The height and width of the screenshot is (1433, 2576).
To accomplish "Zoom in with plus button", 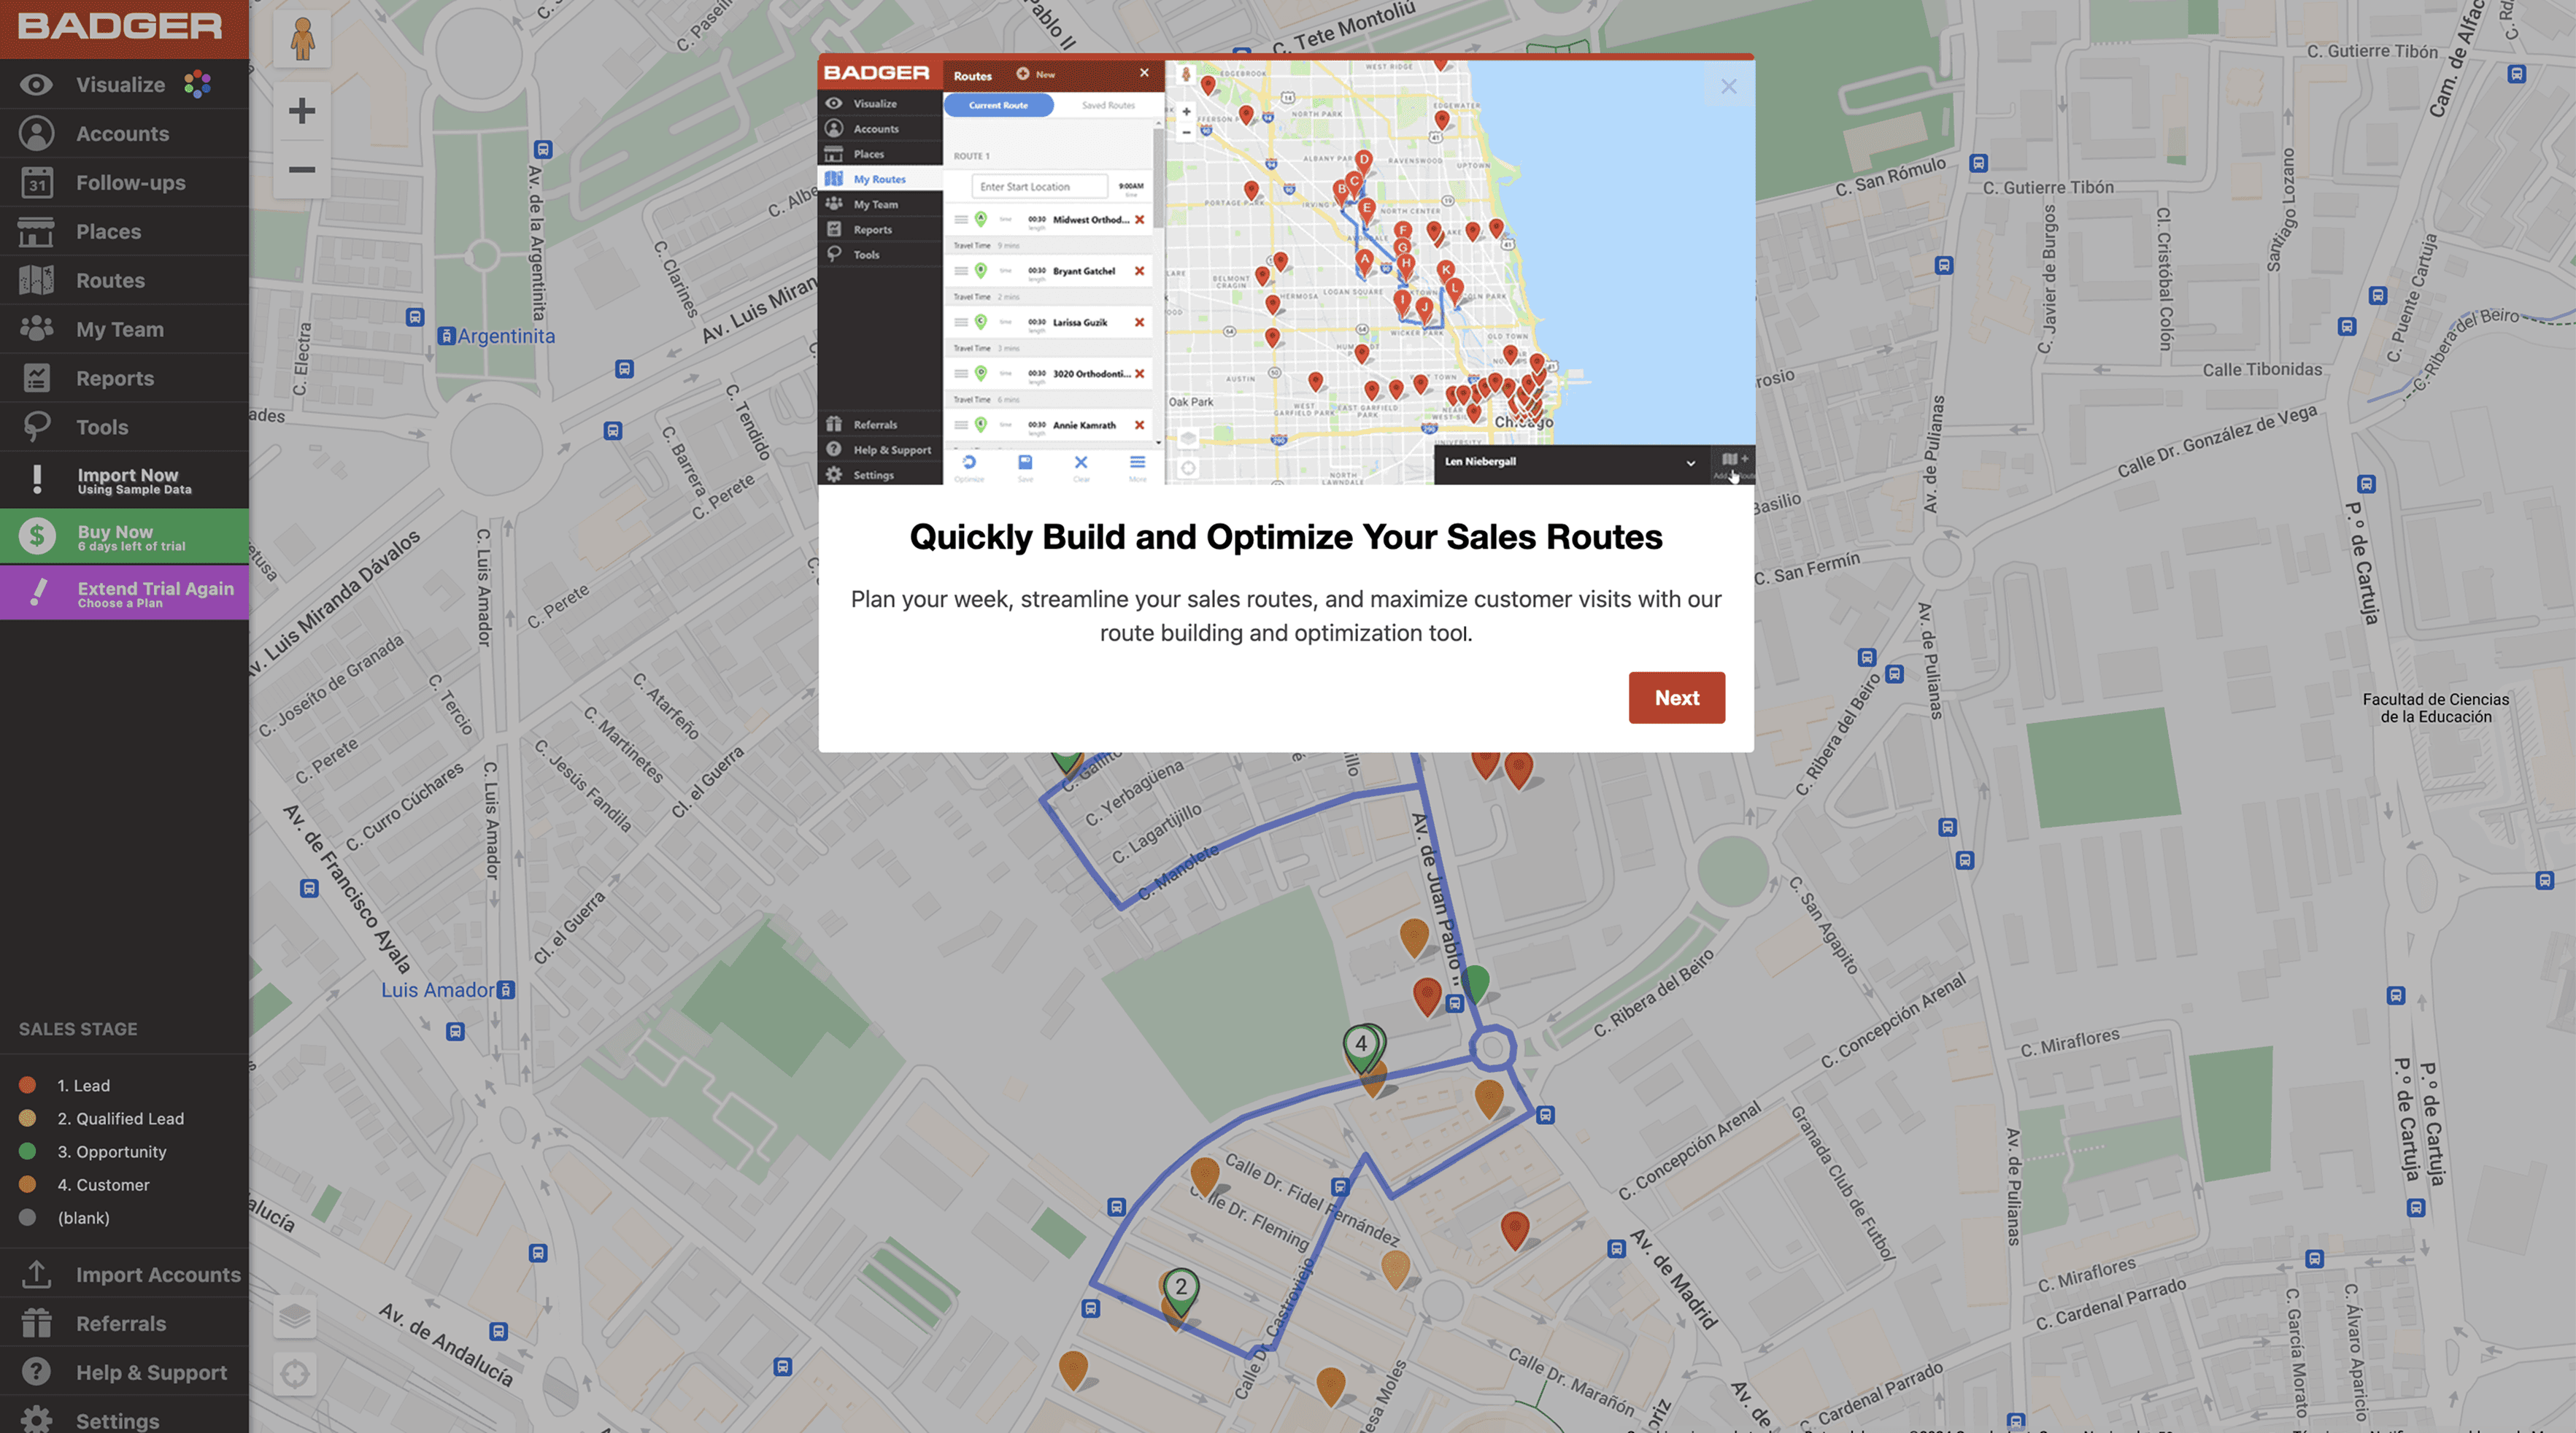I will [x=301, y=111].
